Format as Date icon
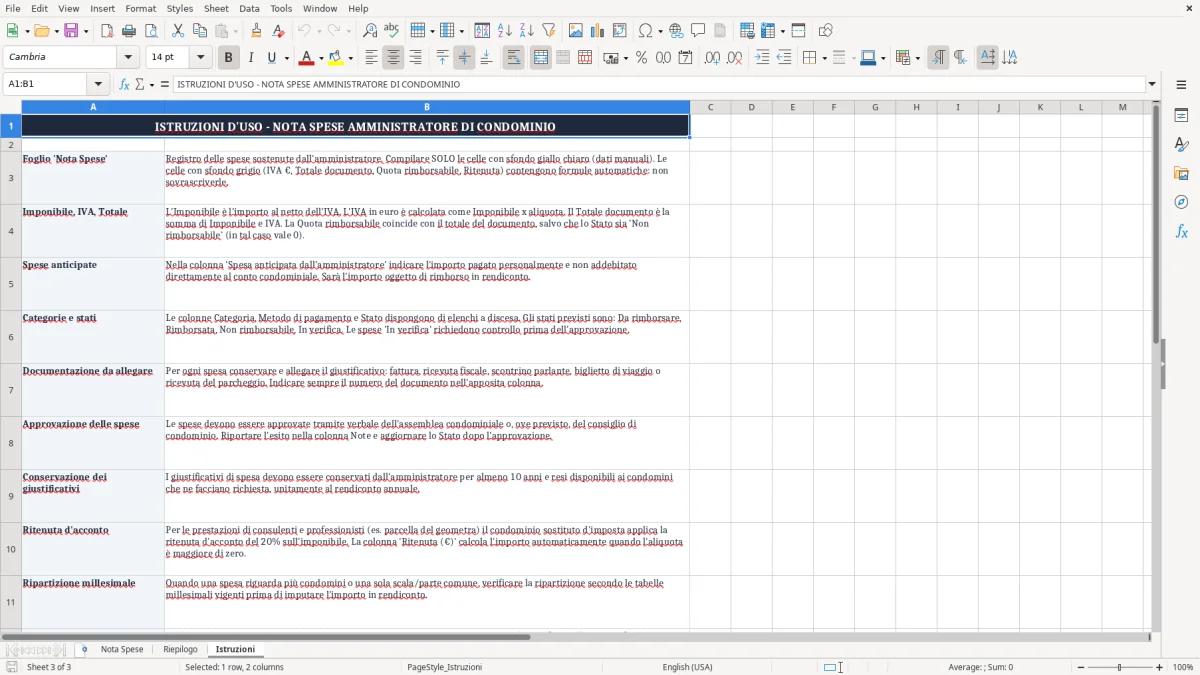This screenshot has height=675, width=1200. coord(685,58)
